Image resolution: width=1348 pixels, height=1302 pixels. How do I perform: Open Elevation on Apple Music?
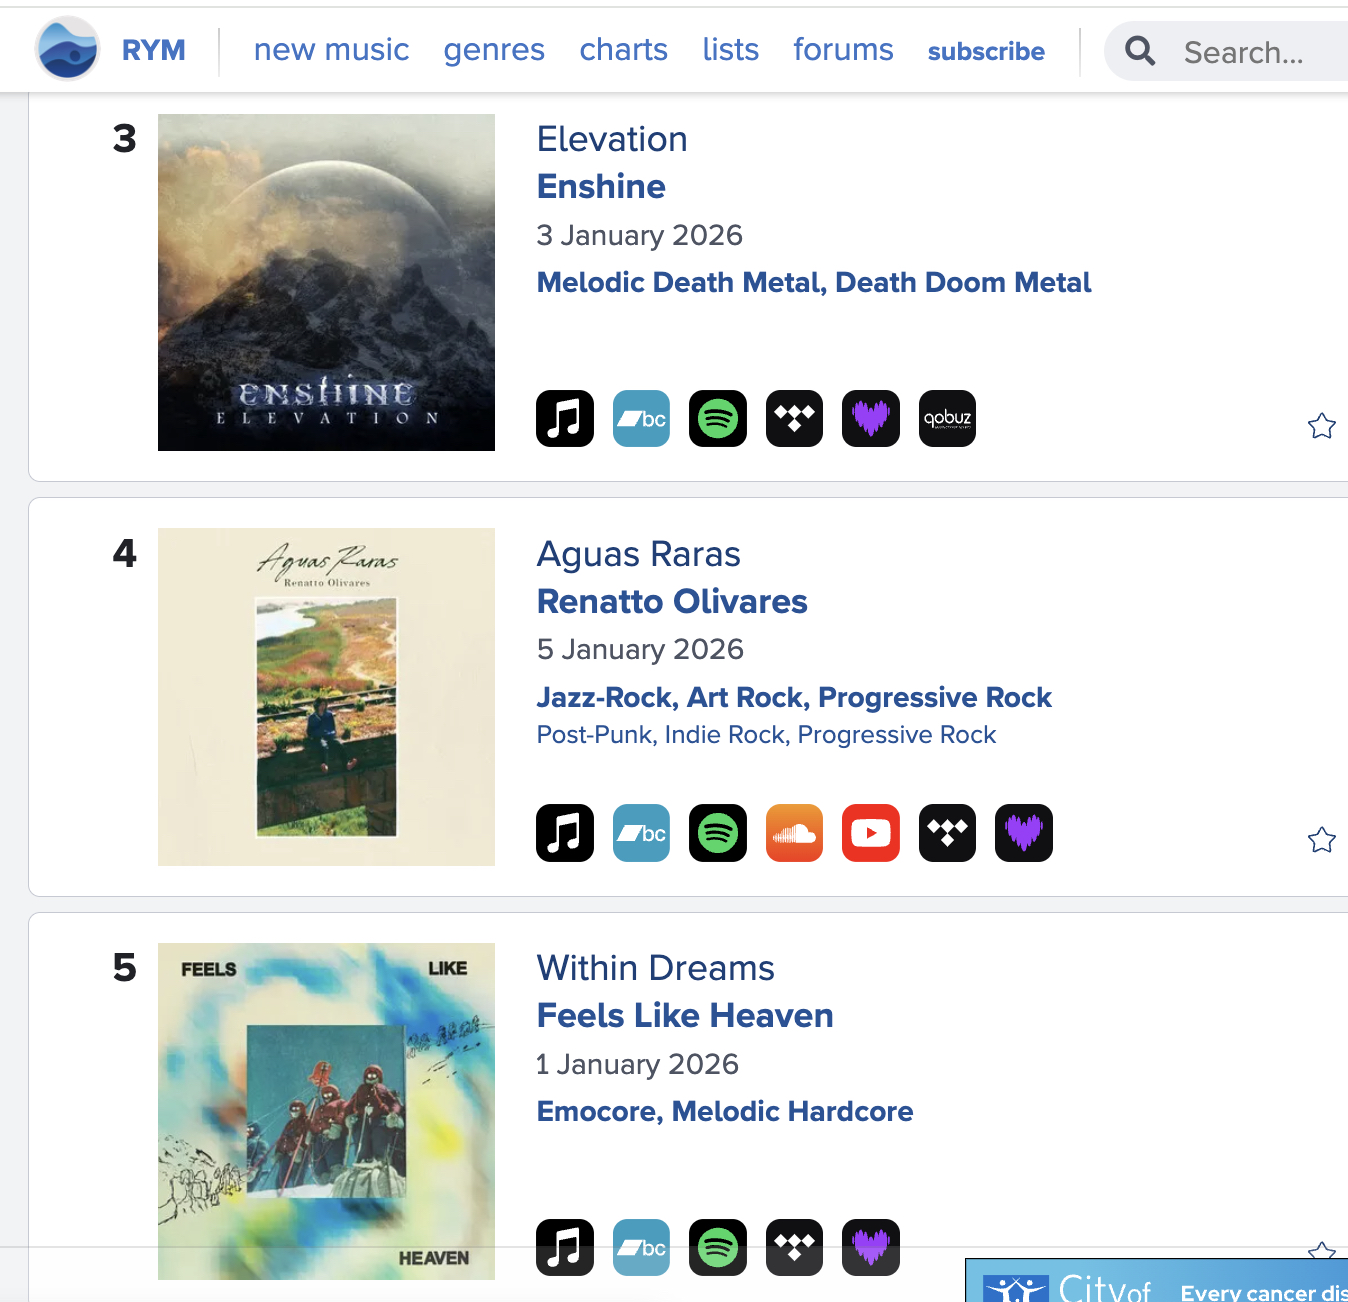tap(565, 418)
